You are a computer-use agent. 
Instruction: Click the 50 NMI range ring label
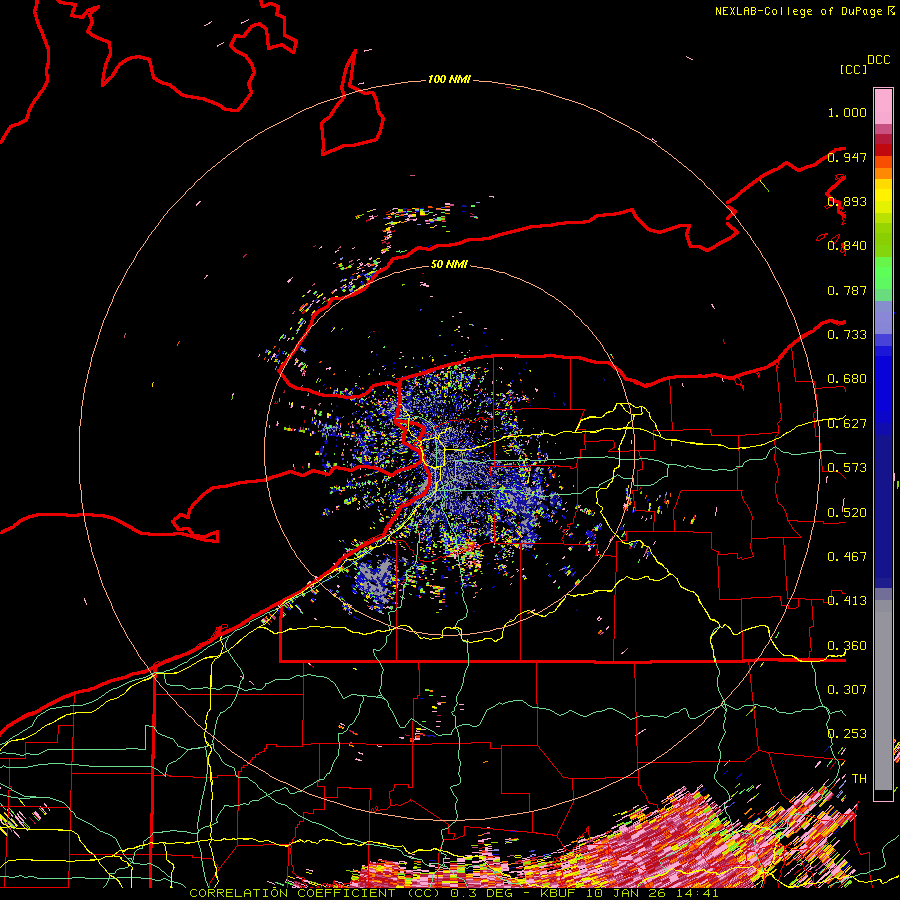point(449,264)
